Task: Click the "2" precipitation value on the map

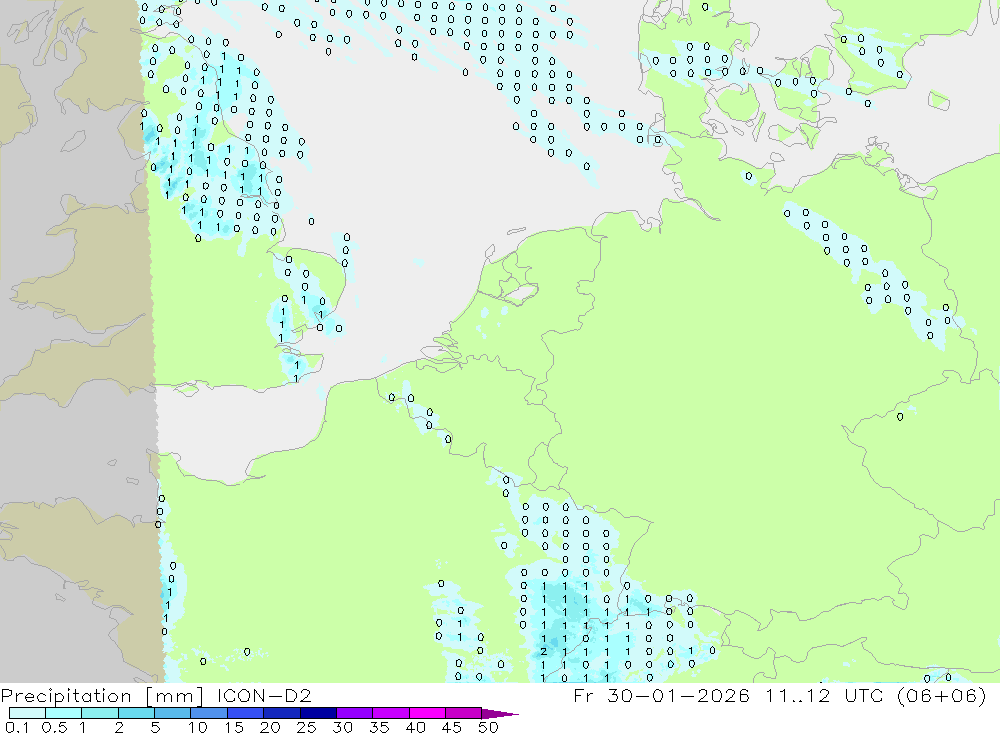Action: pyautogui.click(x=543, y=651)
